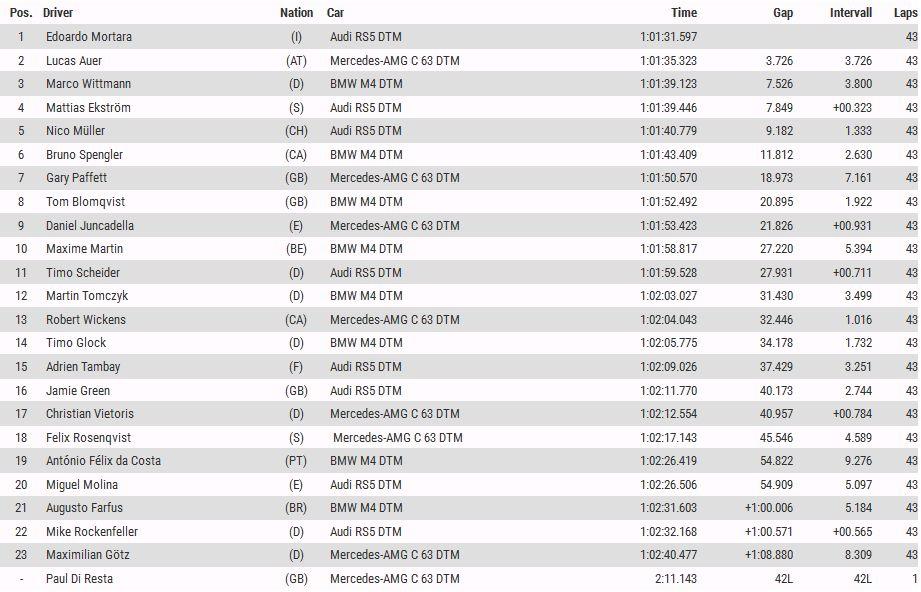Screen dimensions: 921x592
Task: Click the Pos. column header
Action: (x=21, y=12)
